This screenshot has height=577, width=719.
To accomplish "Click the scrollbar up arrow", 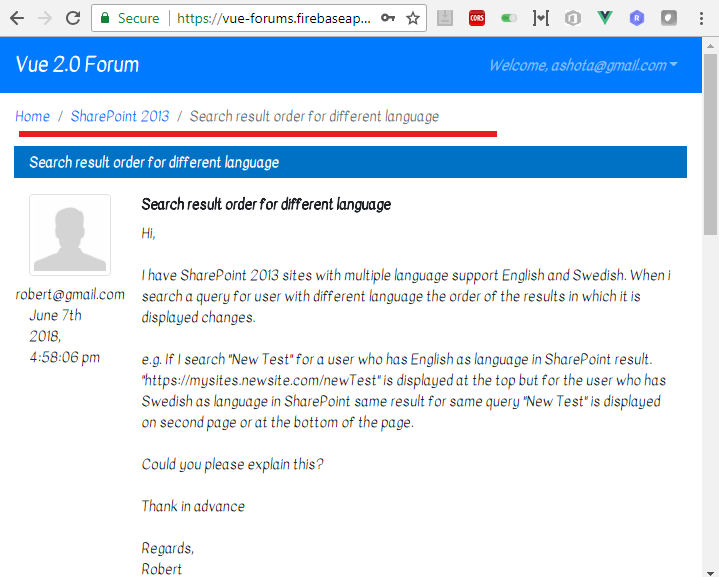I will (710, 46).
